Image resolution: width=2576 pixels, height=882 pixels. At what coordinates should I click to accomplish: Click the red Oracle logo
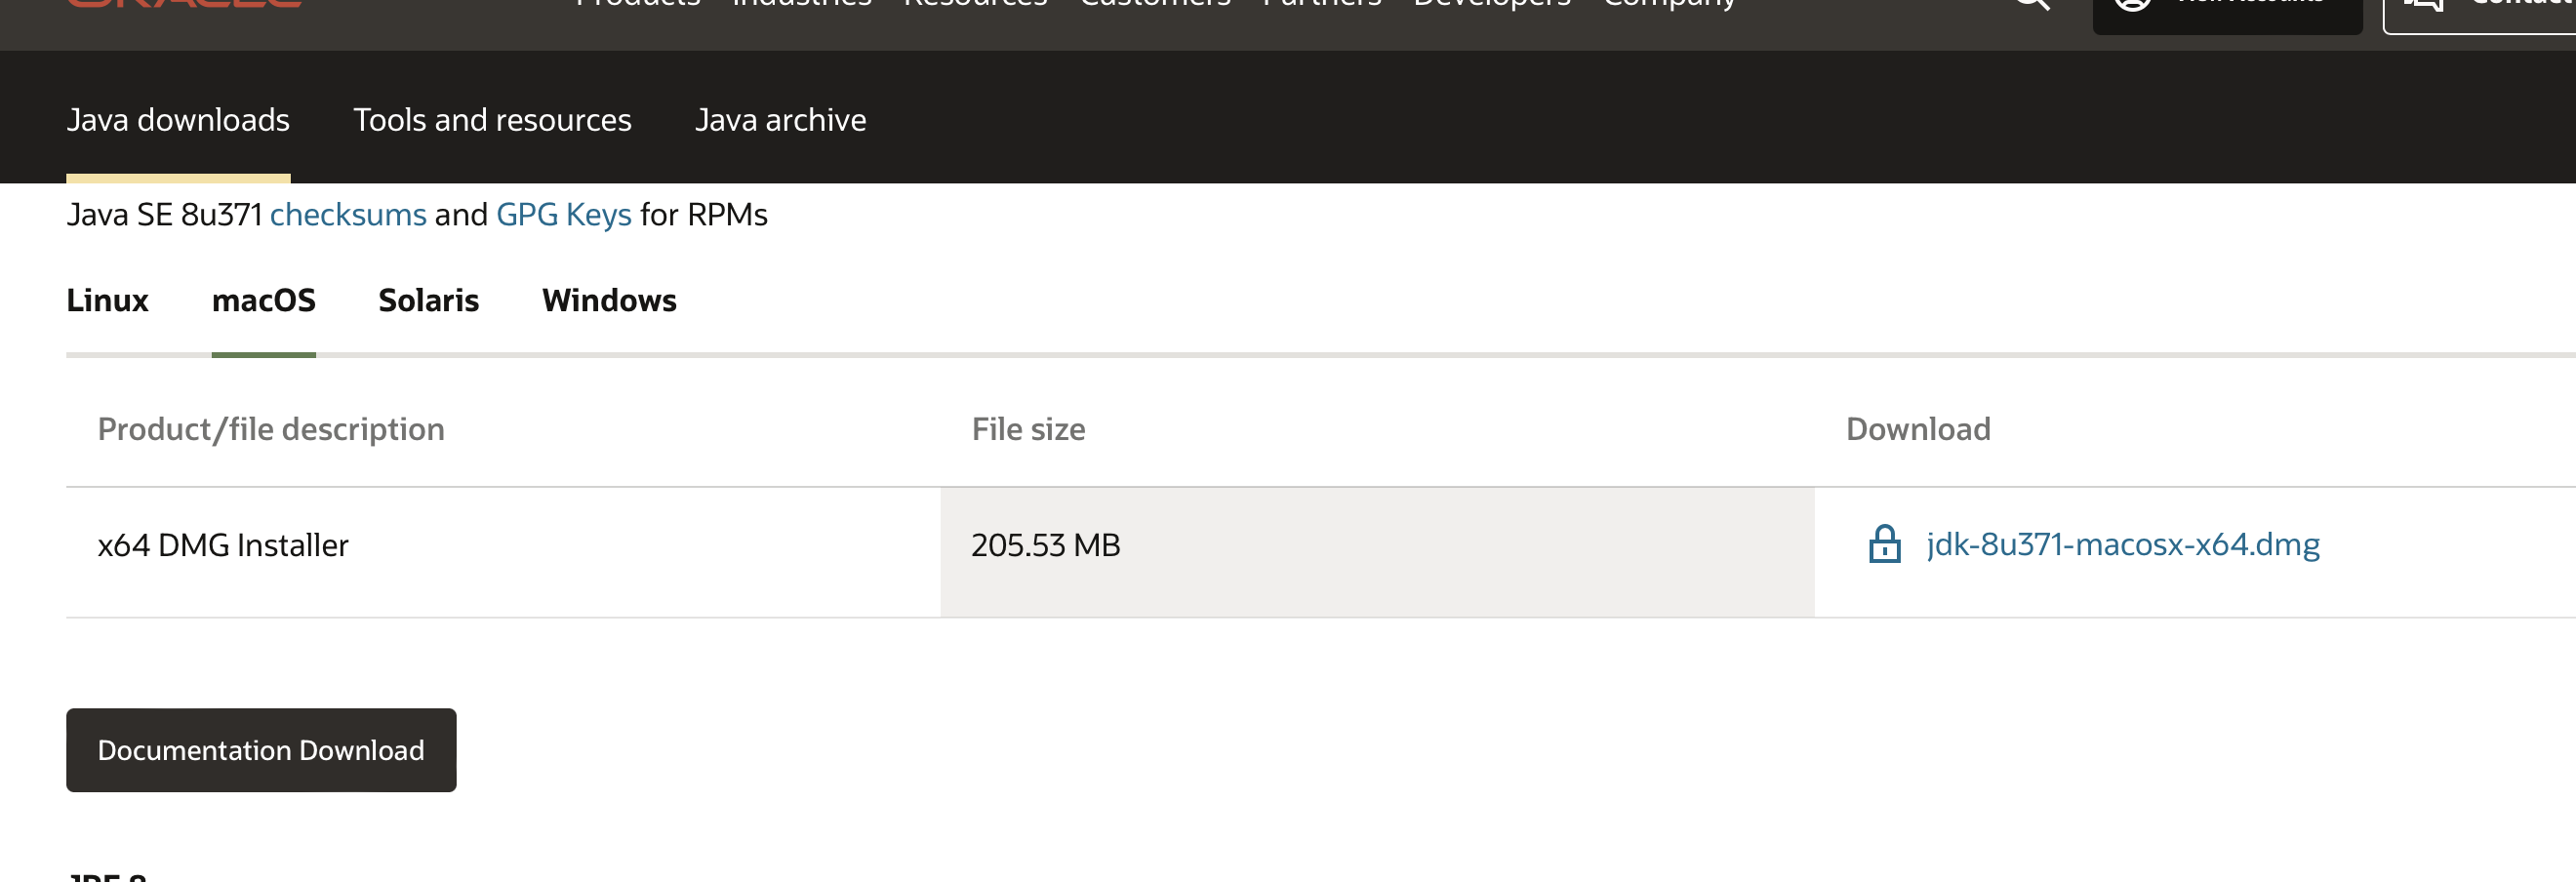(184, 3)
